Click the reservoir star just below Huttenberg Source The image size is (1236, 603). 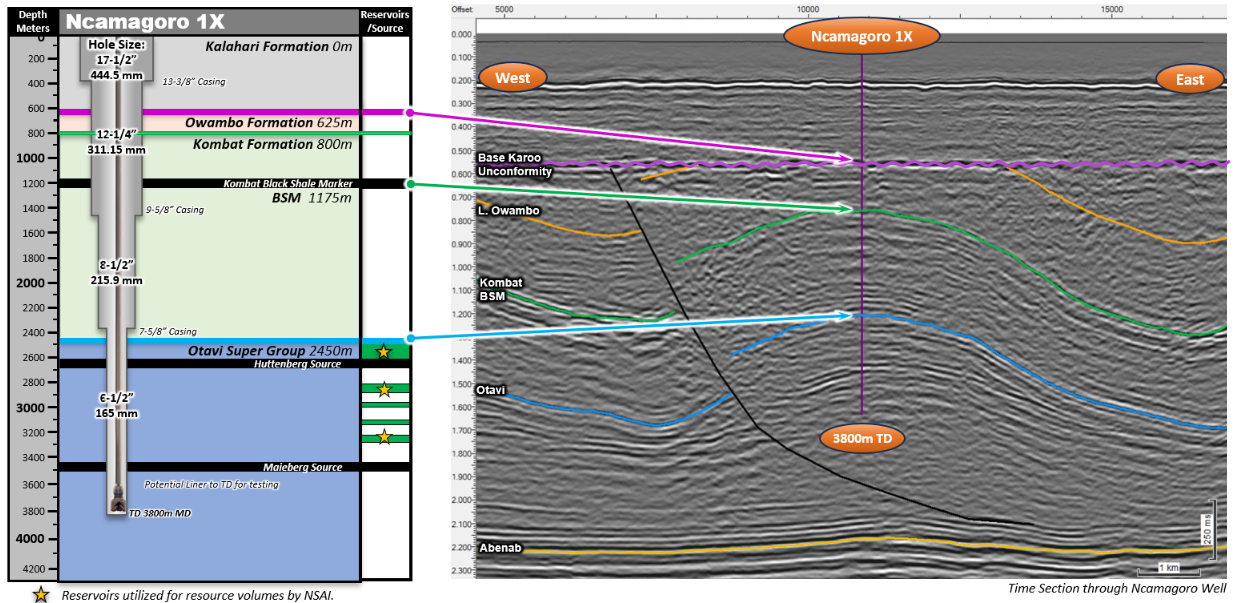384,390
